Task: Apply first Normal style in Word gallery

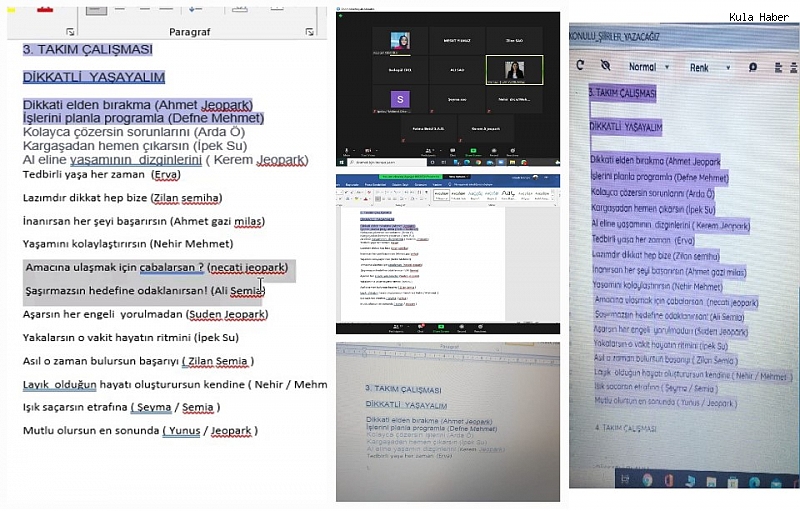Action: point(442,195)
